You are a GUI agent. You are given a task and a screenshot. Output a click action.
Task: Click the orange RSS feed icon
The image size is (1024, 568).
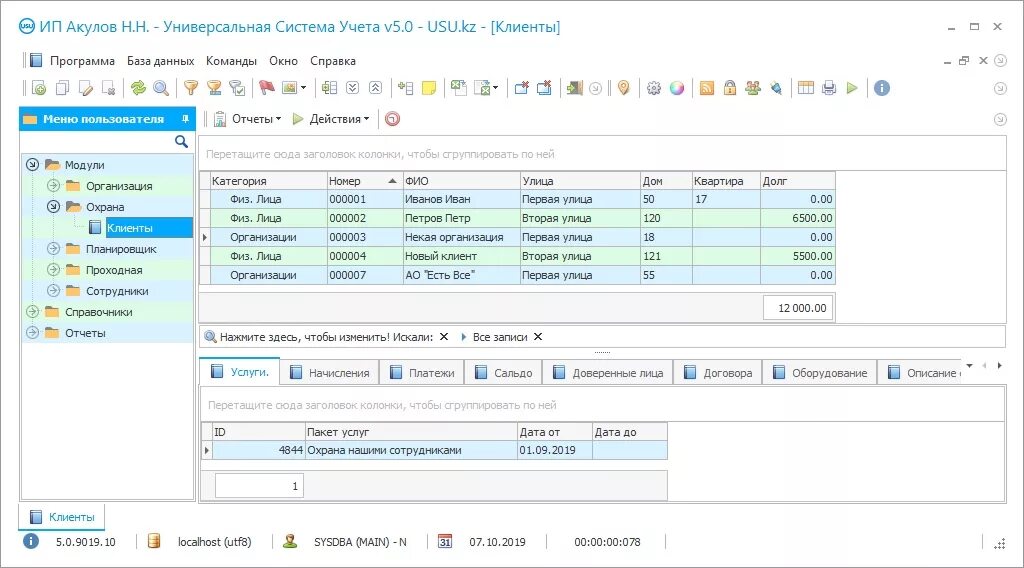707,88
